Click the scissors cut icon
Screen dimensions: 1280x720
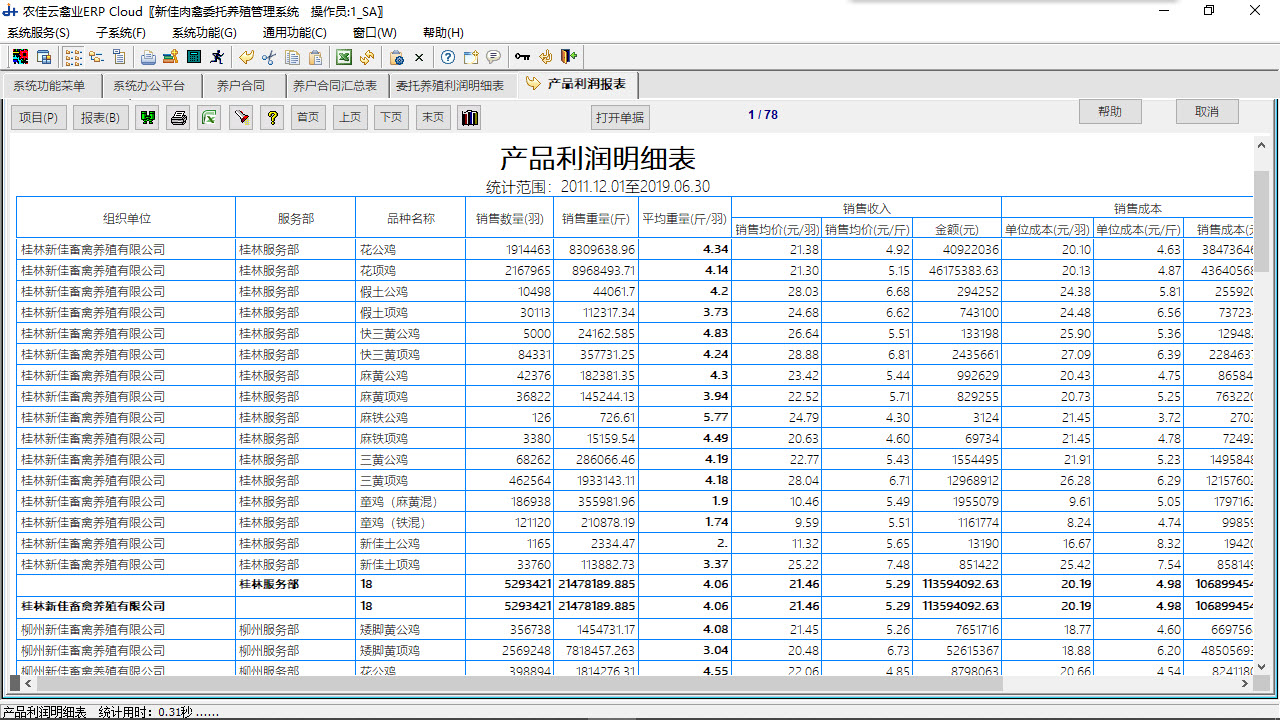tap(269, 57)
